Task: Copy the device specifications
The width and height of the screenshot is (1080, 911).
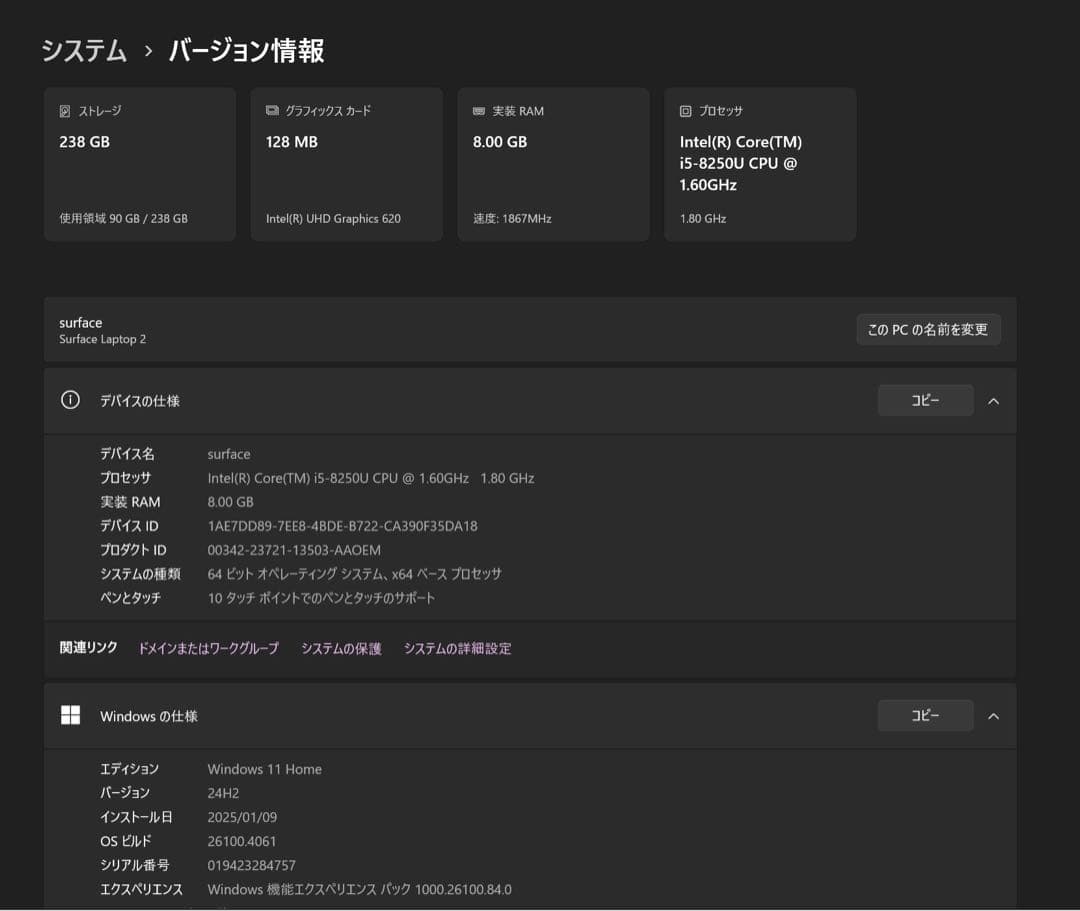Action: tap(925, 400)
